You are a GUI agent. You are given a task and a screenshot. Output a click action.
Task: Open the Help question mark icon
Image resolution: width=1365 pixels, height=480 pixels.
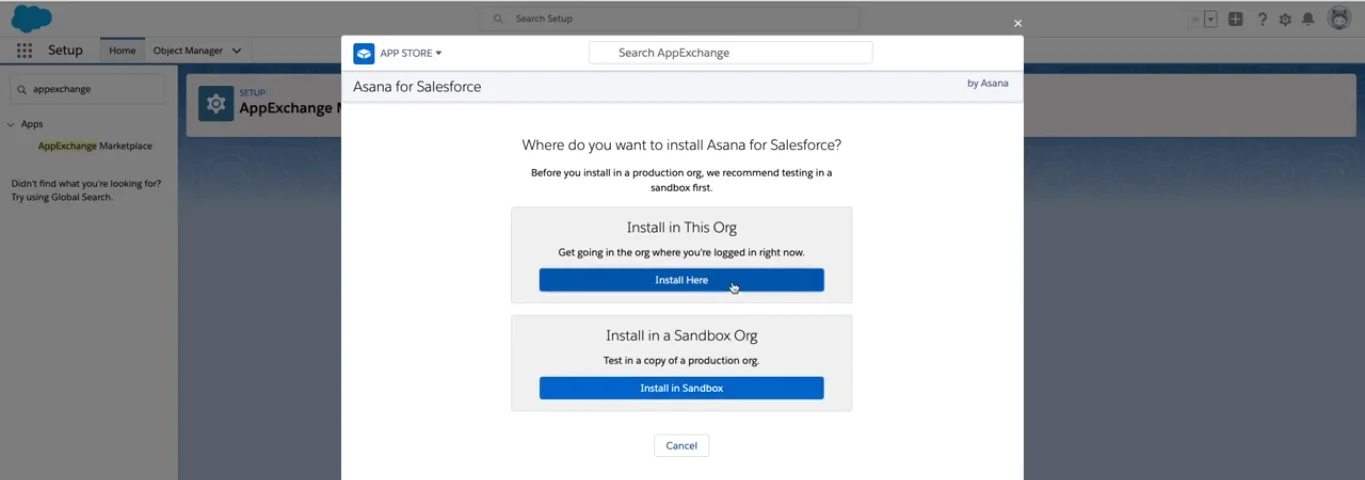pos(1262,19)
